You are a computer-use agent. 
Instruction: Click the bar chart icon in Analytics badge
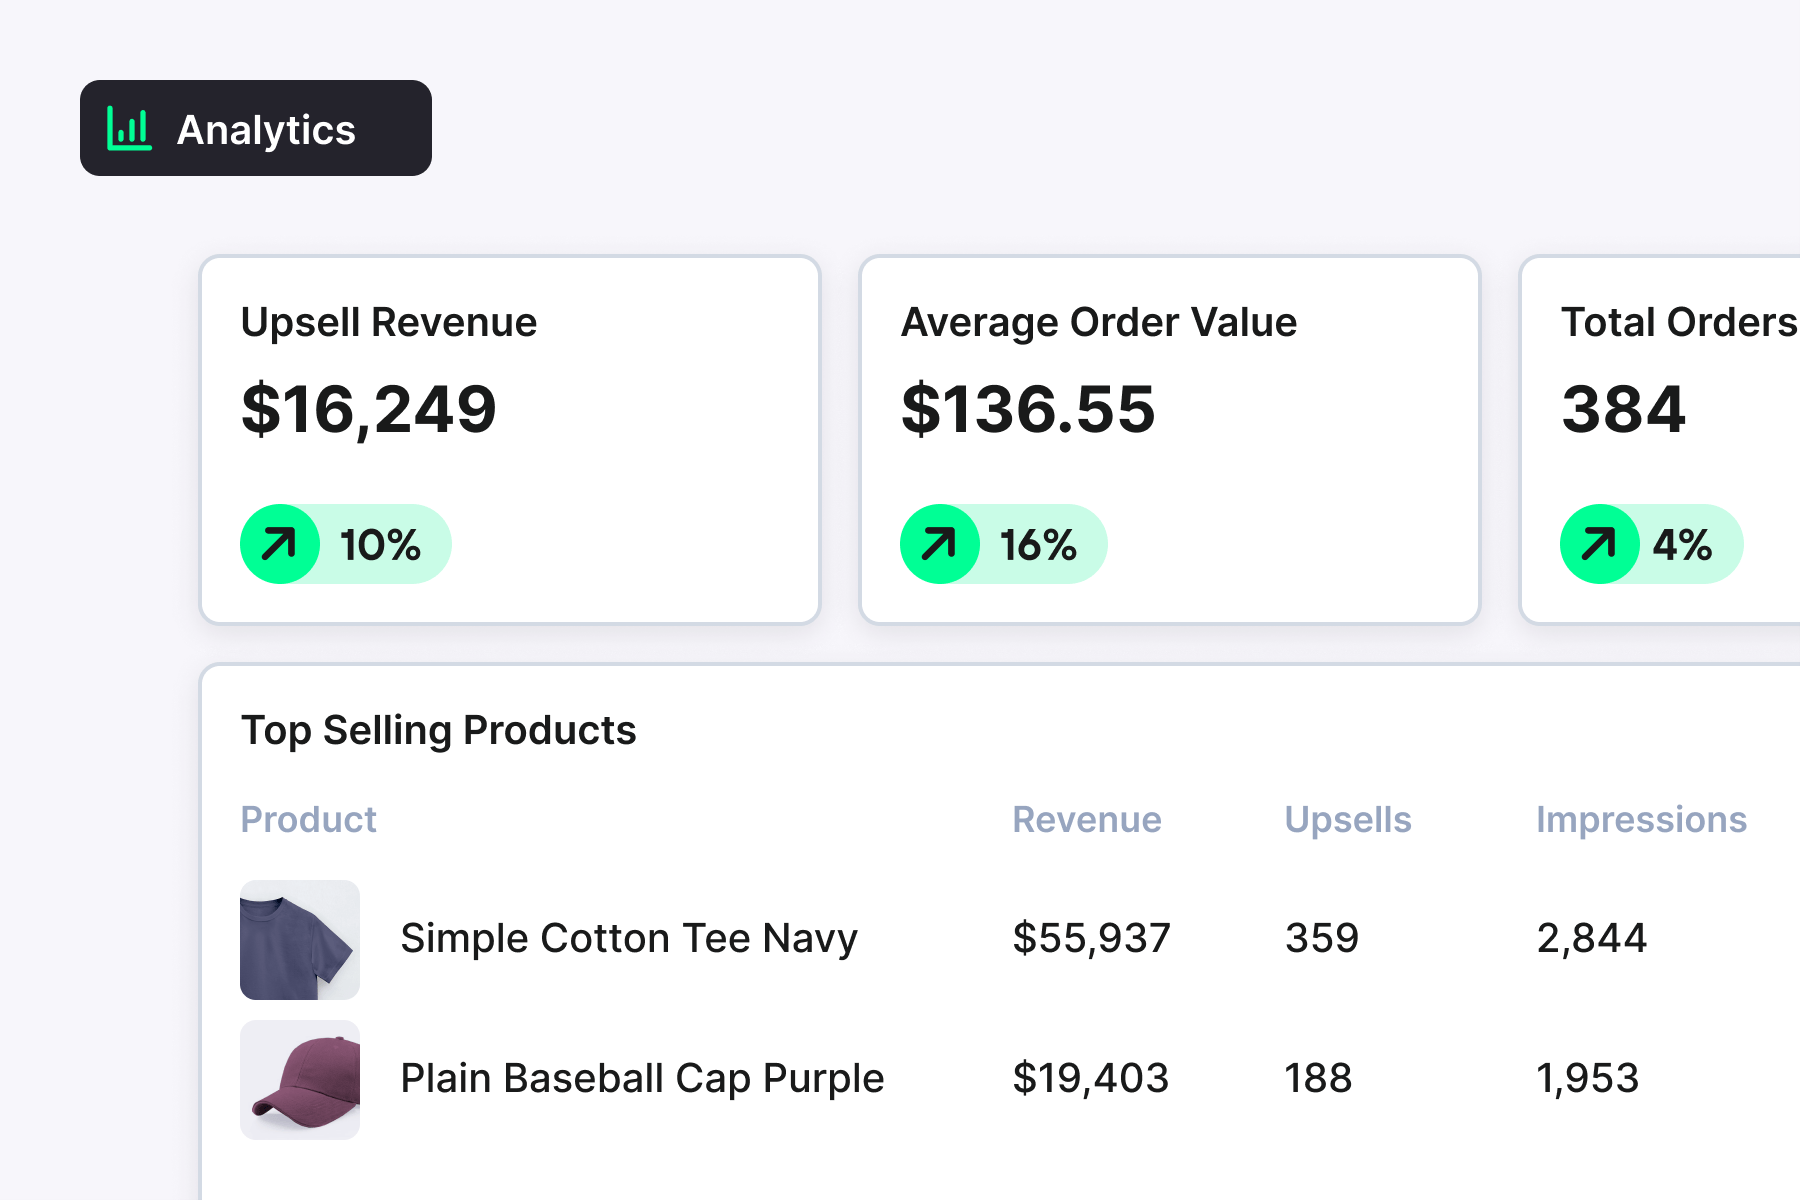128,128
